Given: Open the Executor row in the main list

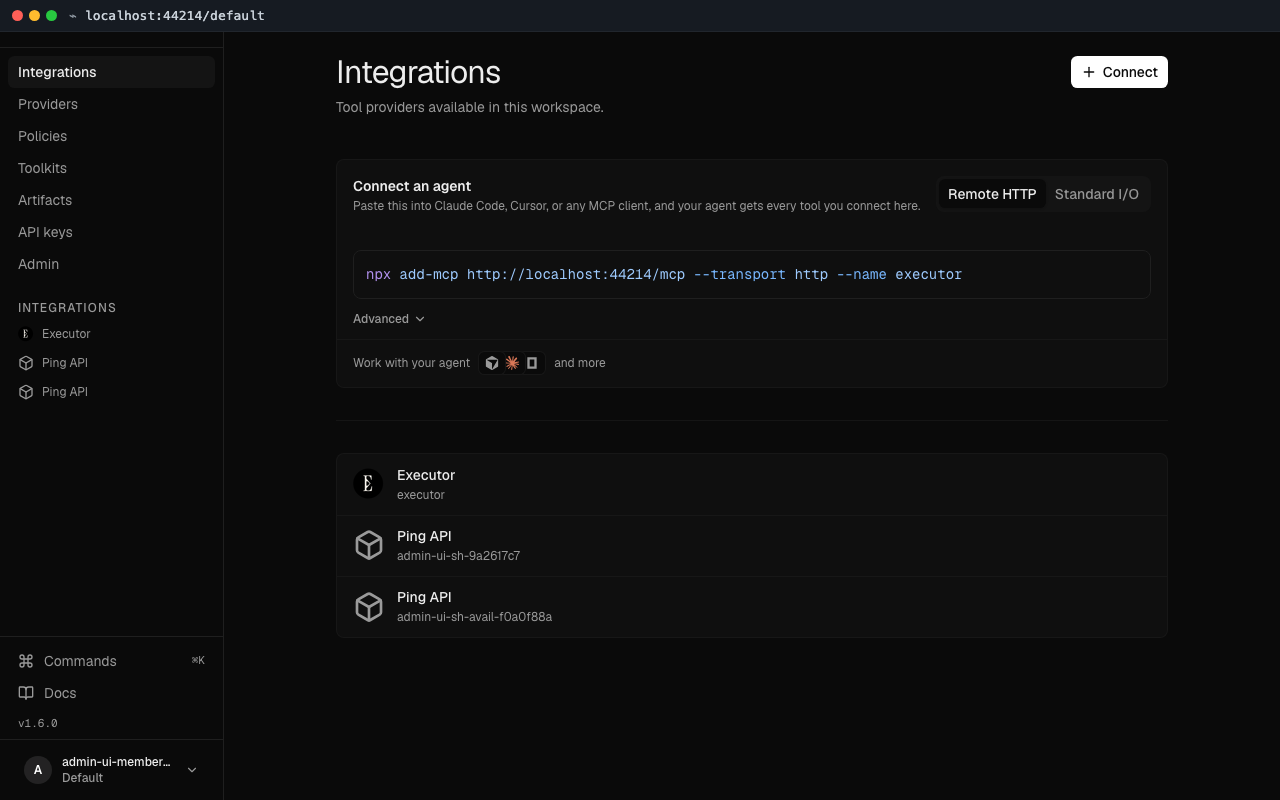Looking at the screenshot, I should (752, 484).
